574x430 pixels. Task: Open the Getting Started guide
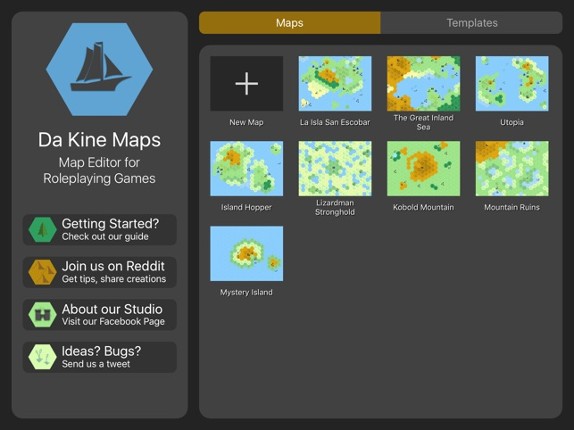coord(100,230)
